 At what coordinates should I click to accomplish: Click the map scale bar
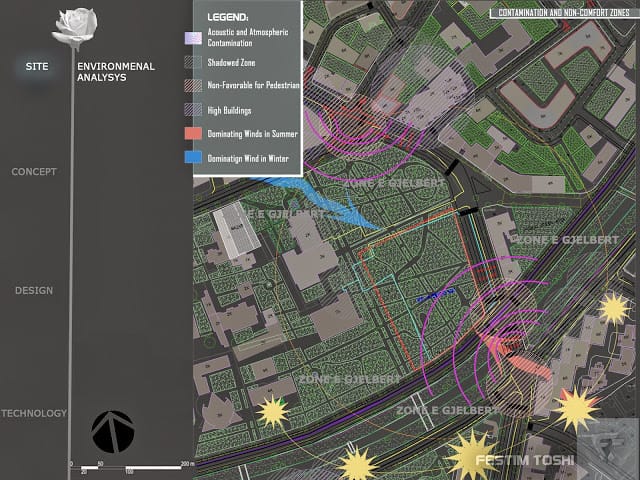click(131, 467)
